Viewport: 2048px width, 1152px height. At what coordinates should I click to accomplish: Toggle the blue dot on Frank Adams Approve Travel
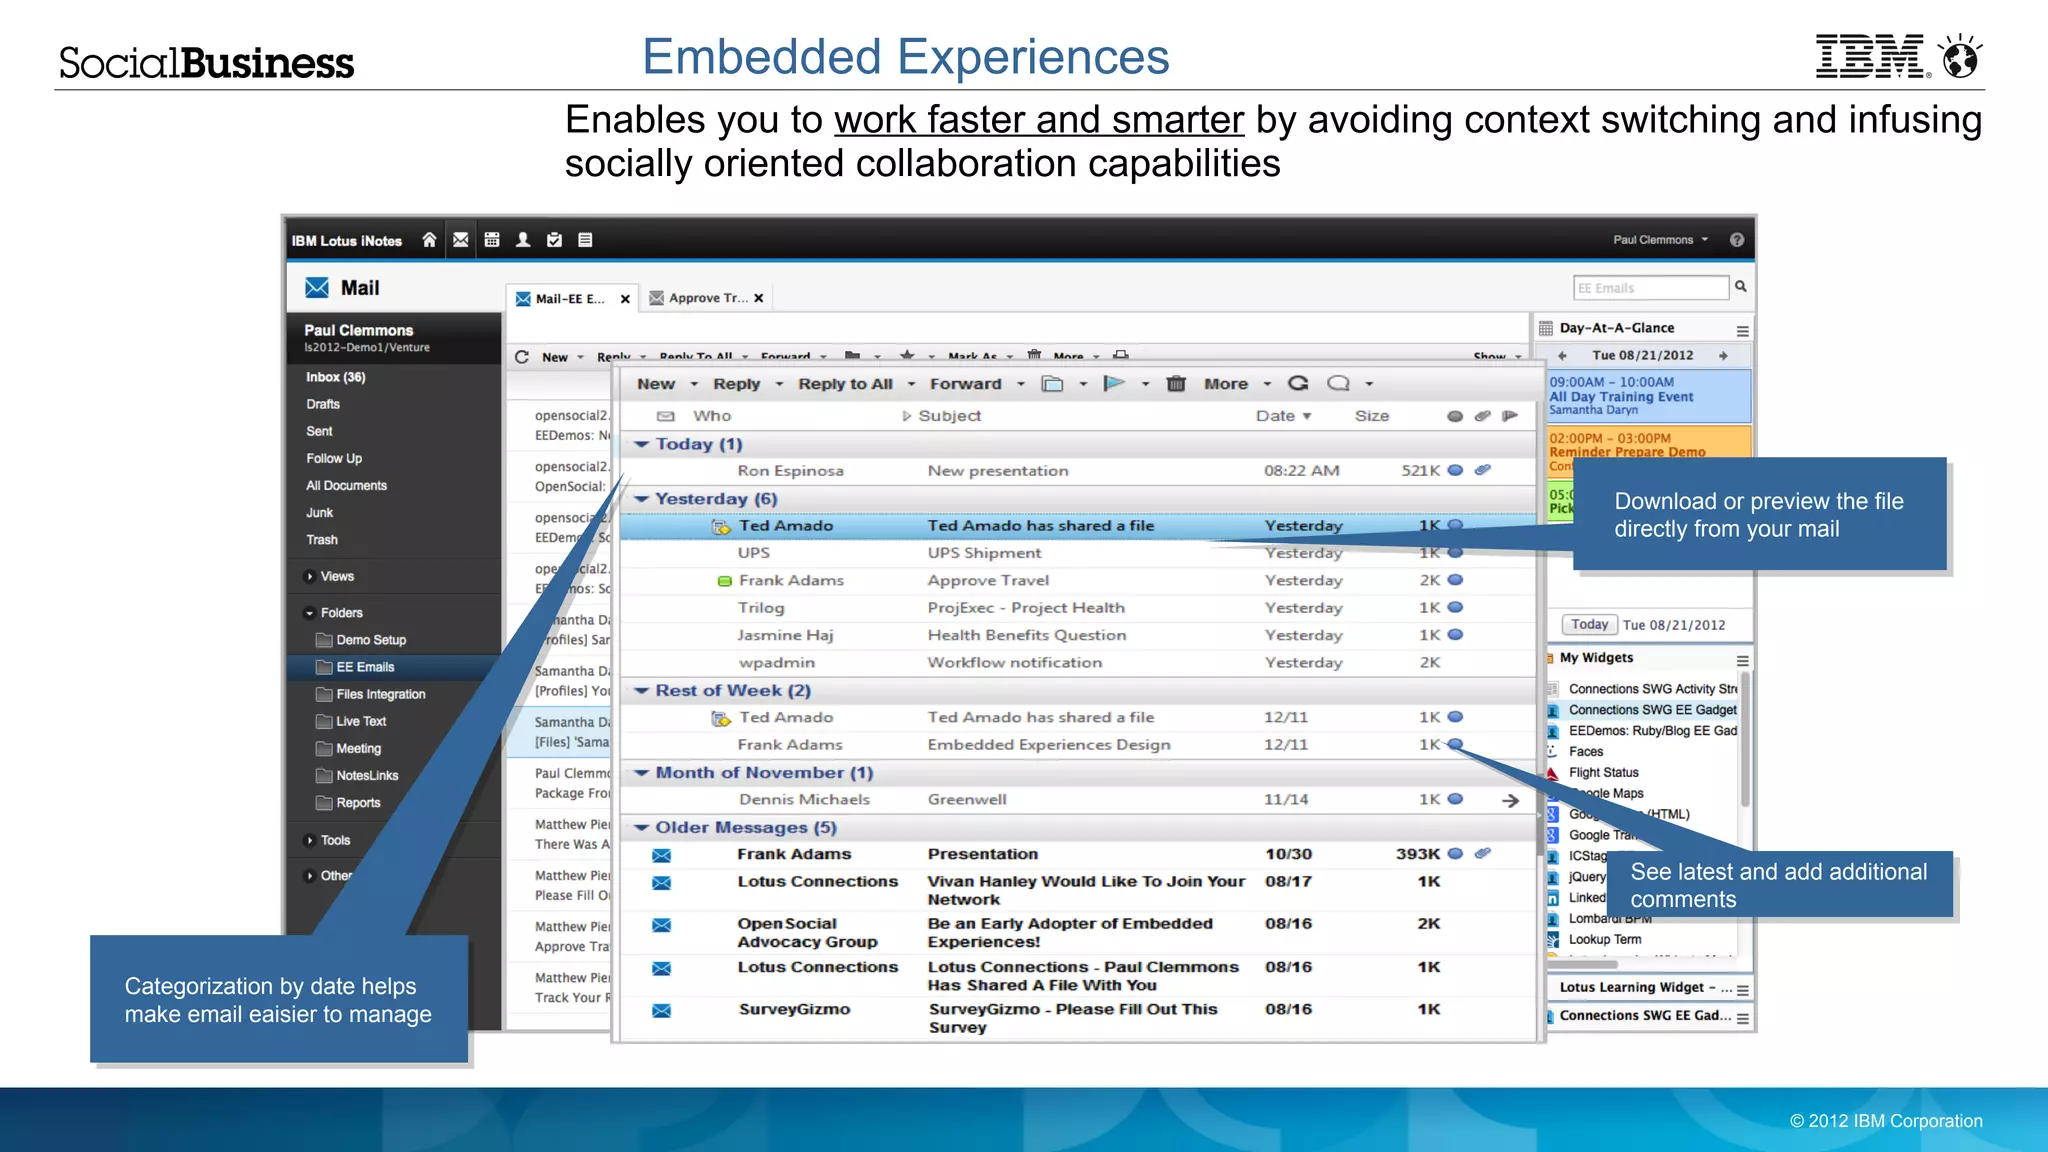(1455, 580)
